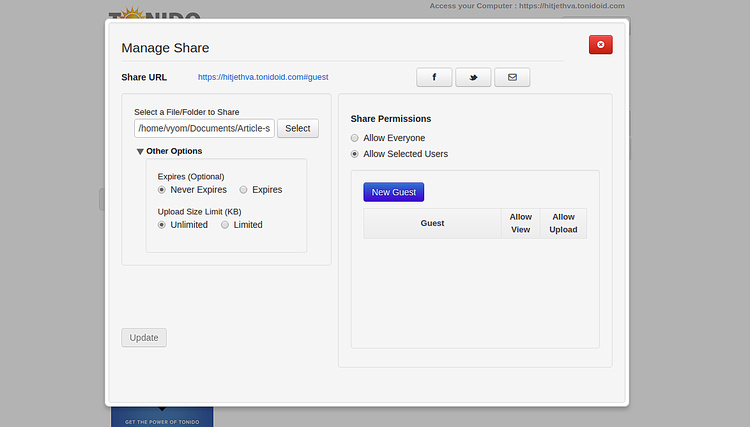Choose Limited upload size
Image resolution: width=750 pixels, height=427 pixels.
[225, 225]
